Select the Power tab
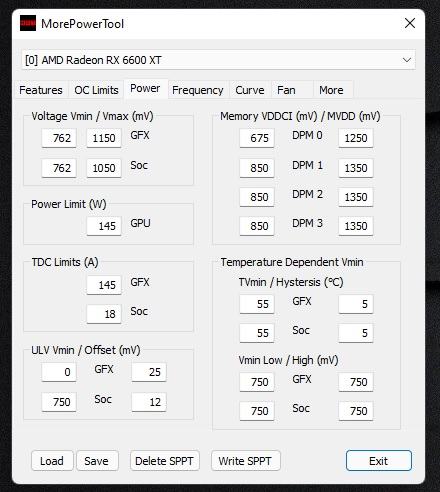The height and width of the screenshot is (492, 440). 145,89
